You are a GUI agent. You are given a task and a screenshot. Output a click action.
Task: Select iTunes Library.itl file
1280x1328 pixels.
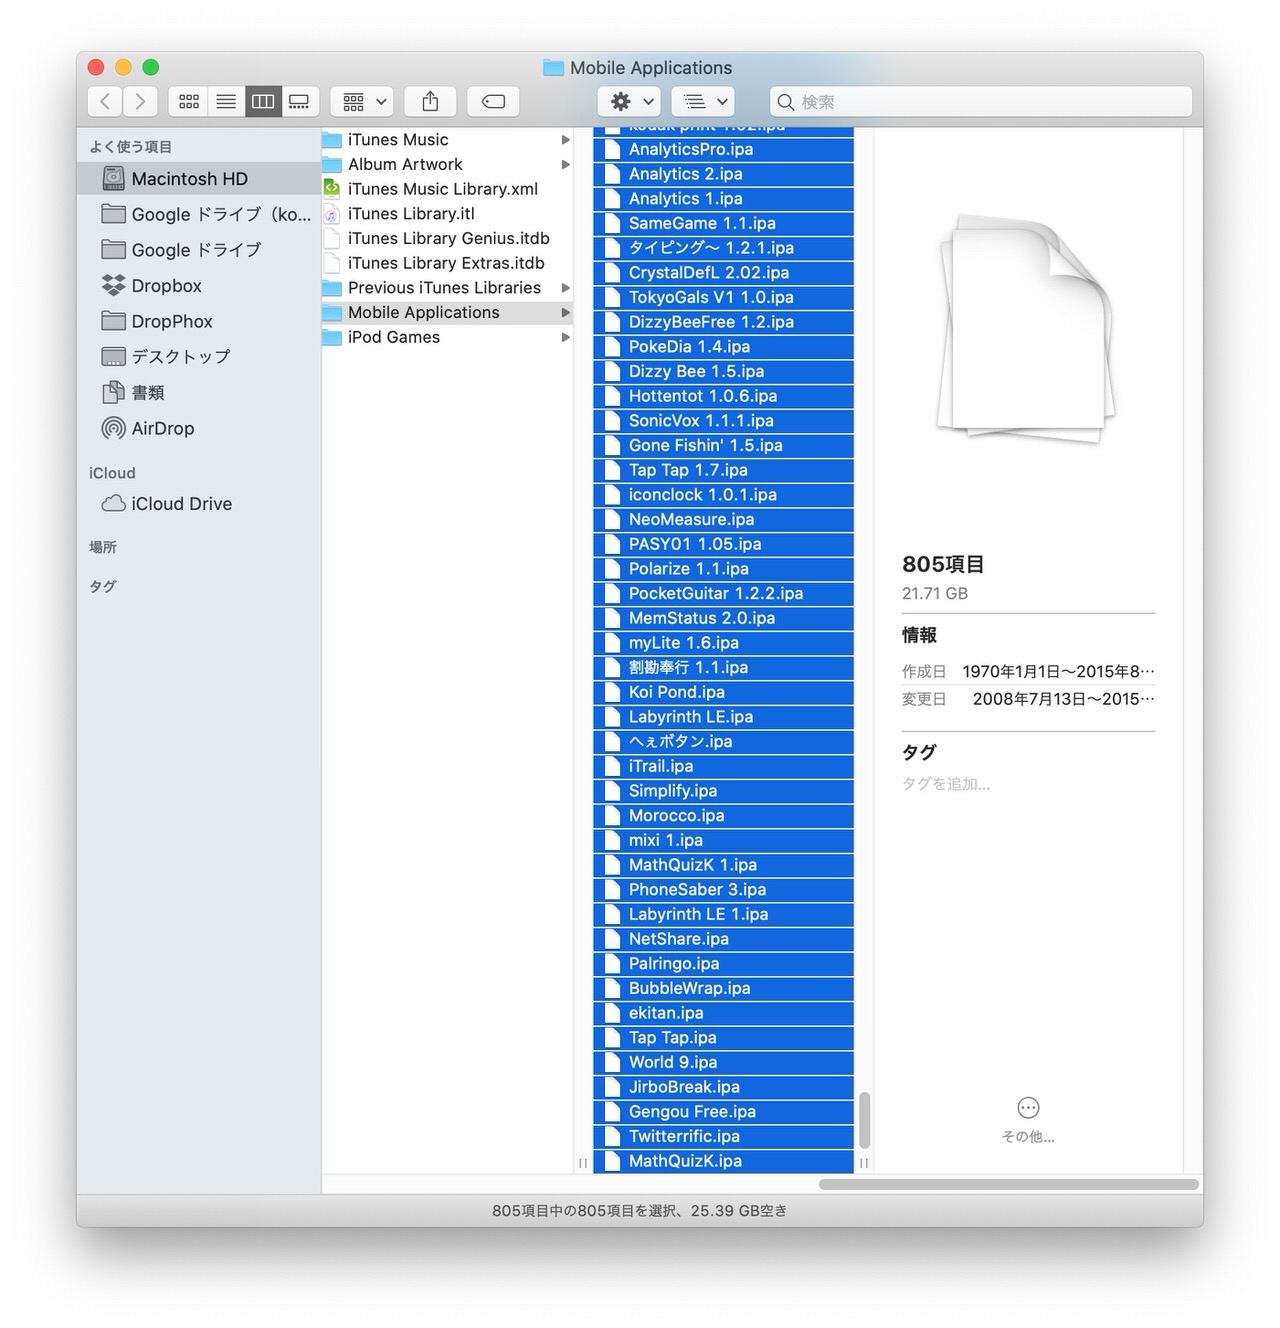pos(447,214)
